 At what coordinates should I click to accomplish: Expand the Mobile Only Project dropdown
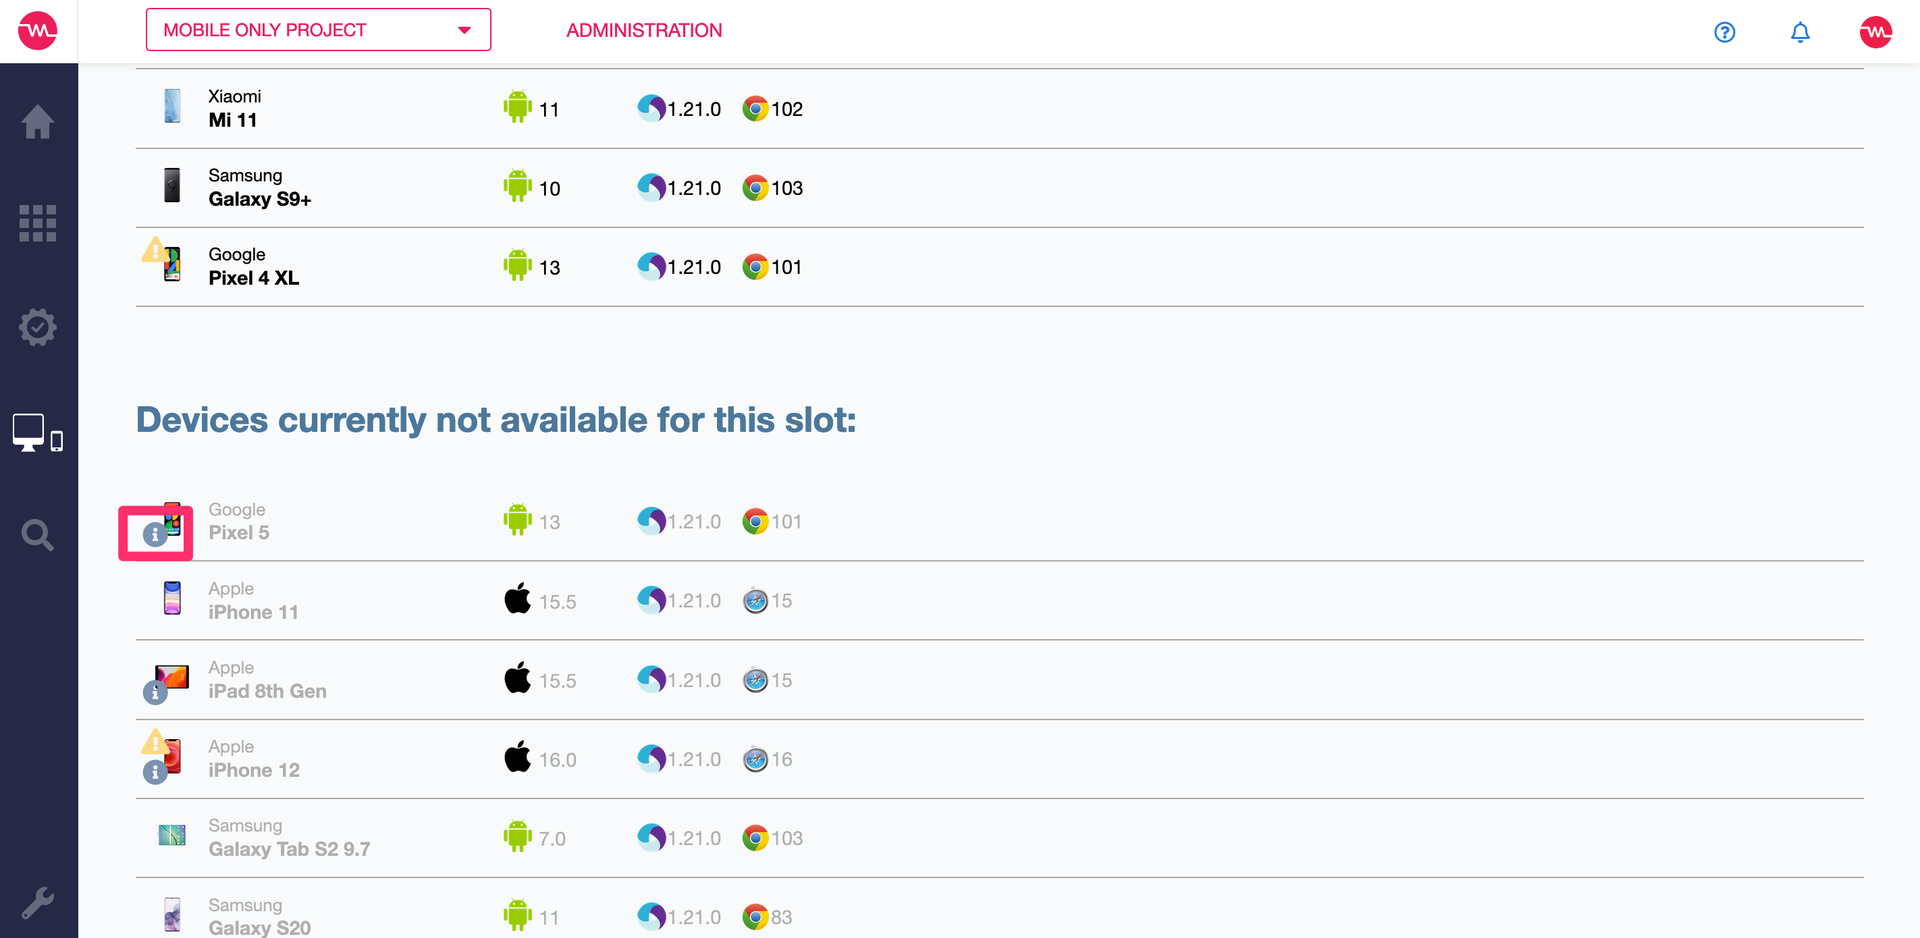318,30
